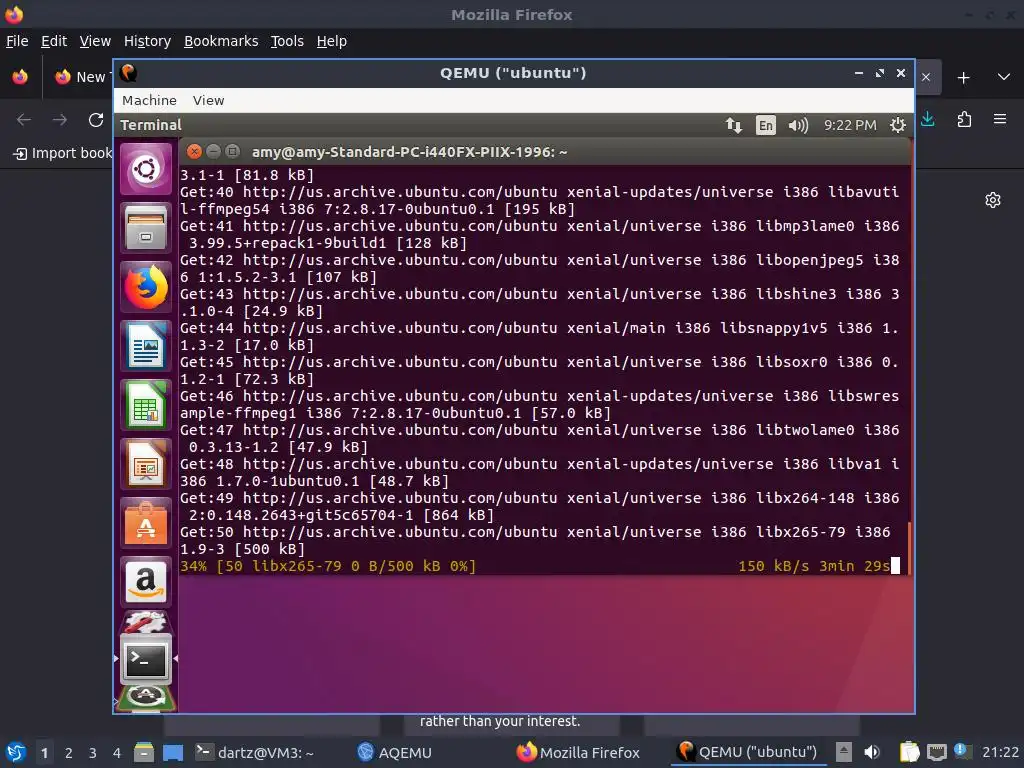Click the terminal scrollbar handle
The image size is (1024, 768).
click(x=909, y=548)
